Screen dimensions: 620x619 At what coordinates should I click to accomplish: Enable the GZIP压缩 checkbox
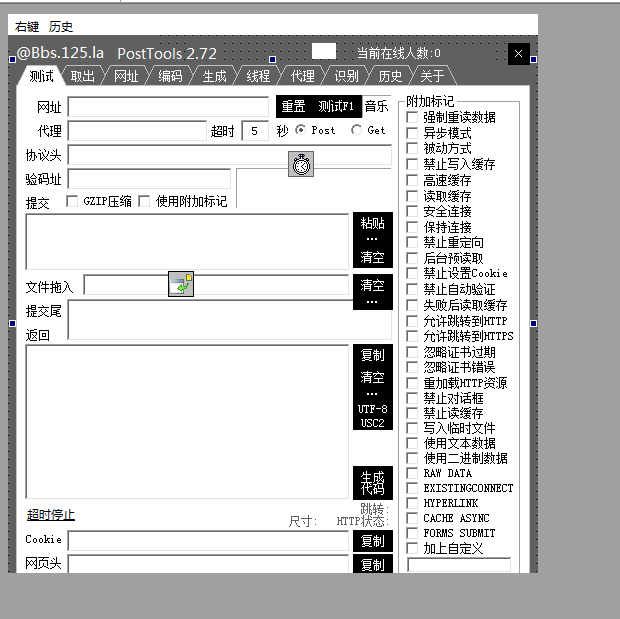(x=72, y=201)
